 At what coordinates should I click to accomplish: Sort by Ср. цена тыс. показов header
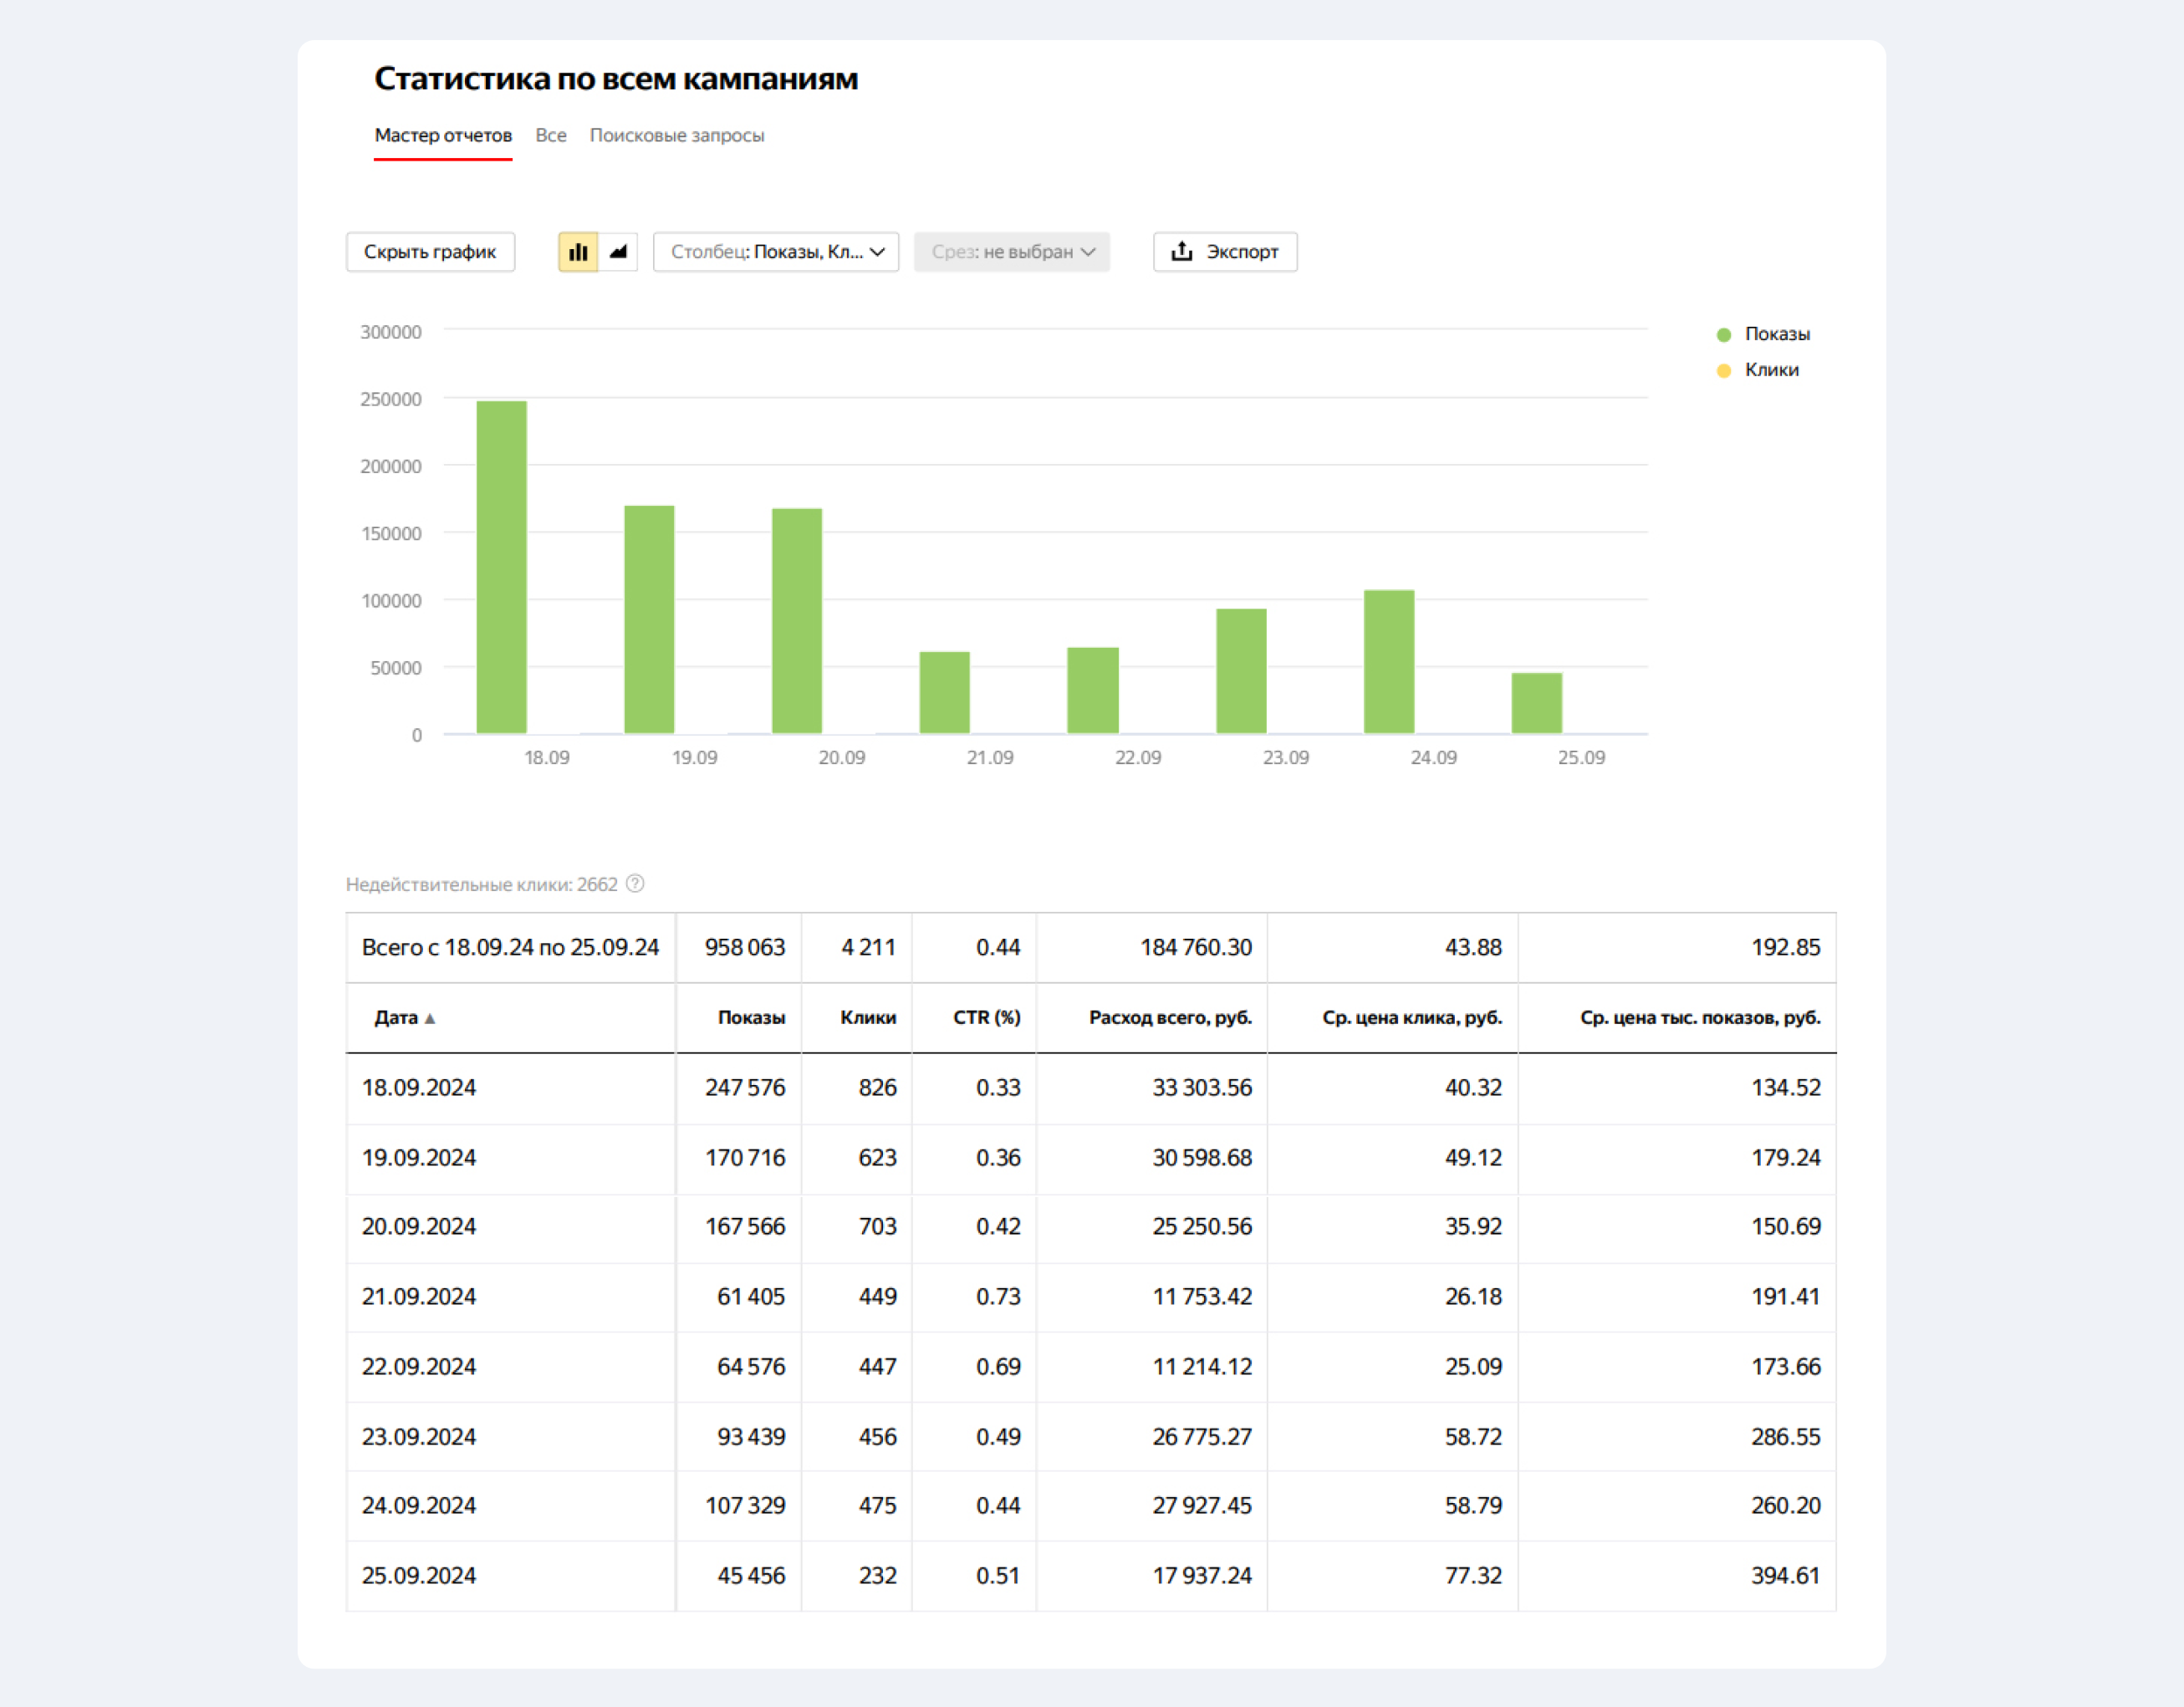1700,1018
